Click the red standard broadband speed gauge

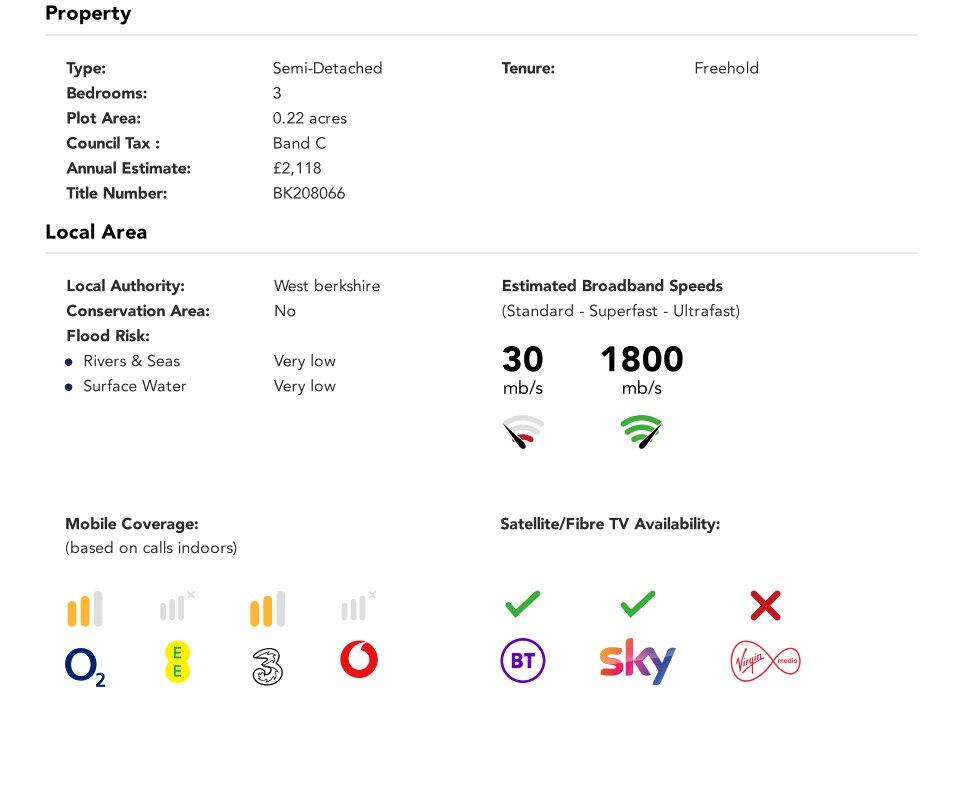point(523,431)
